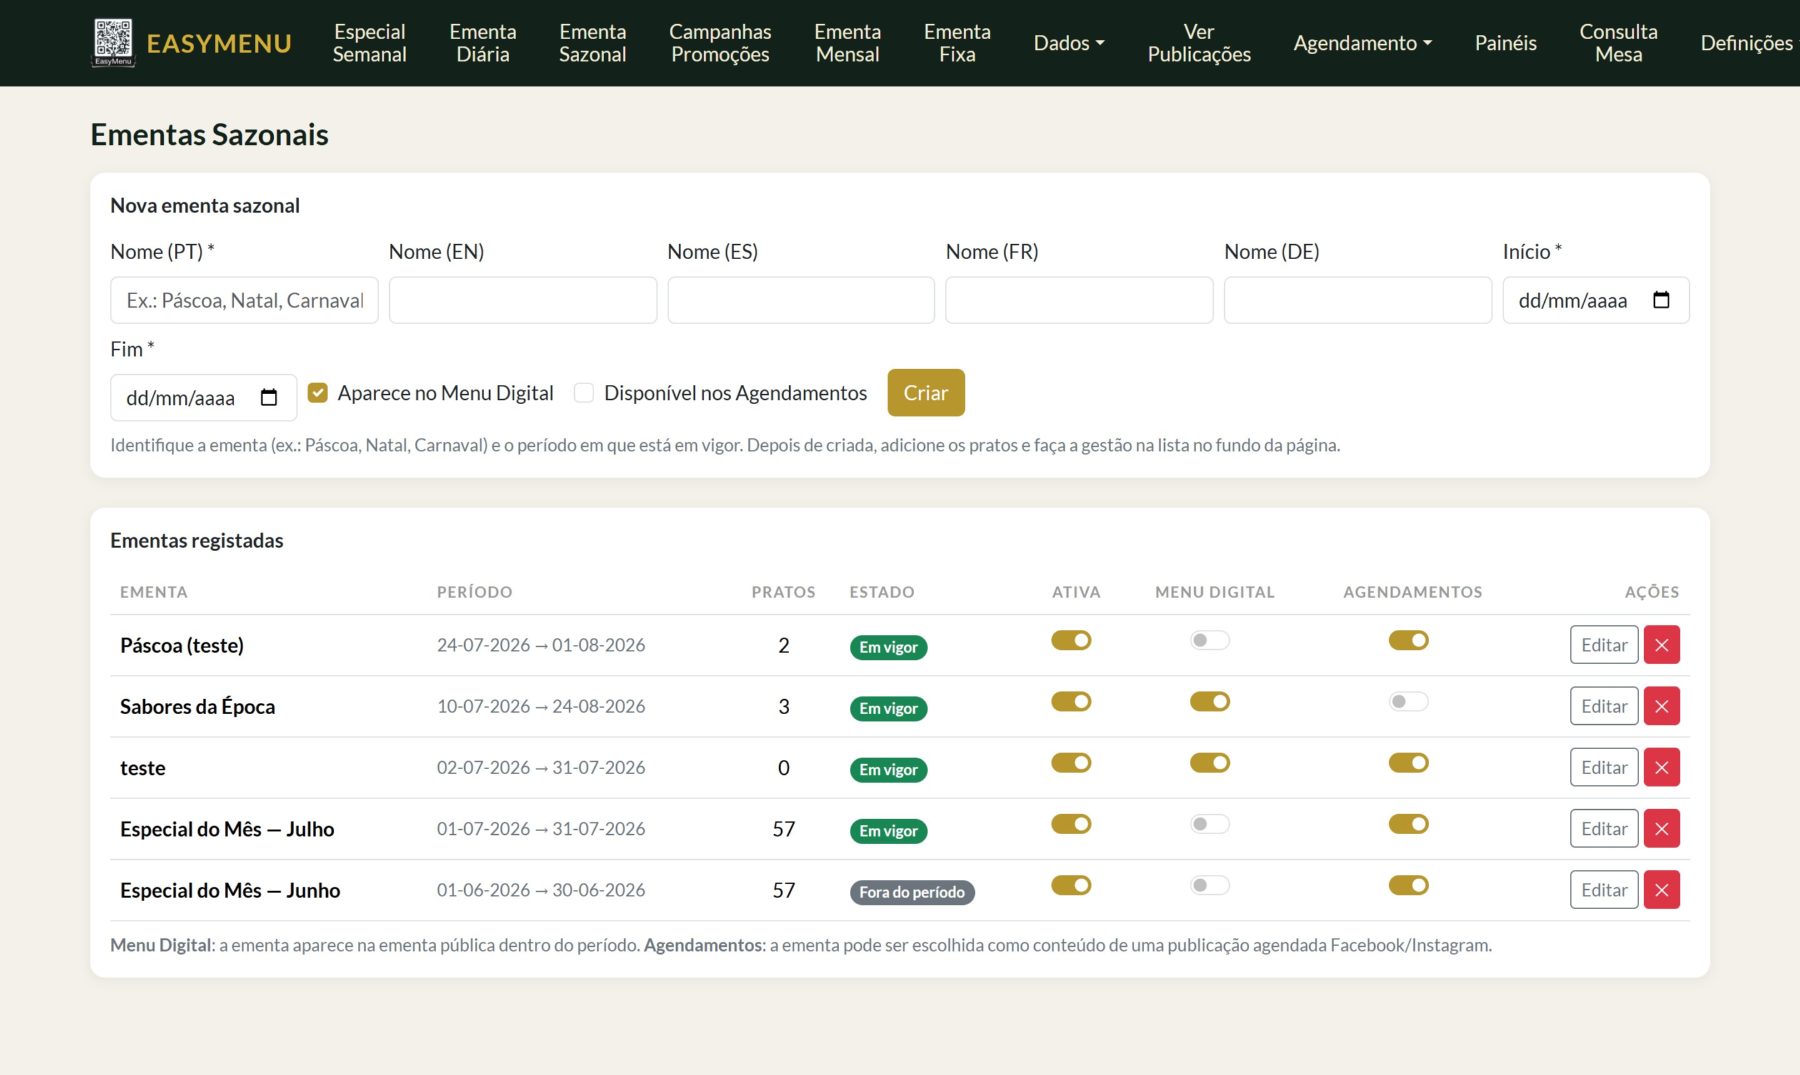Open calendar picker in Fim date field
This screenshot has width=1800, height=1075.
[x=269, y=398]
